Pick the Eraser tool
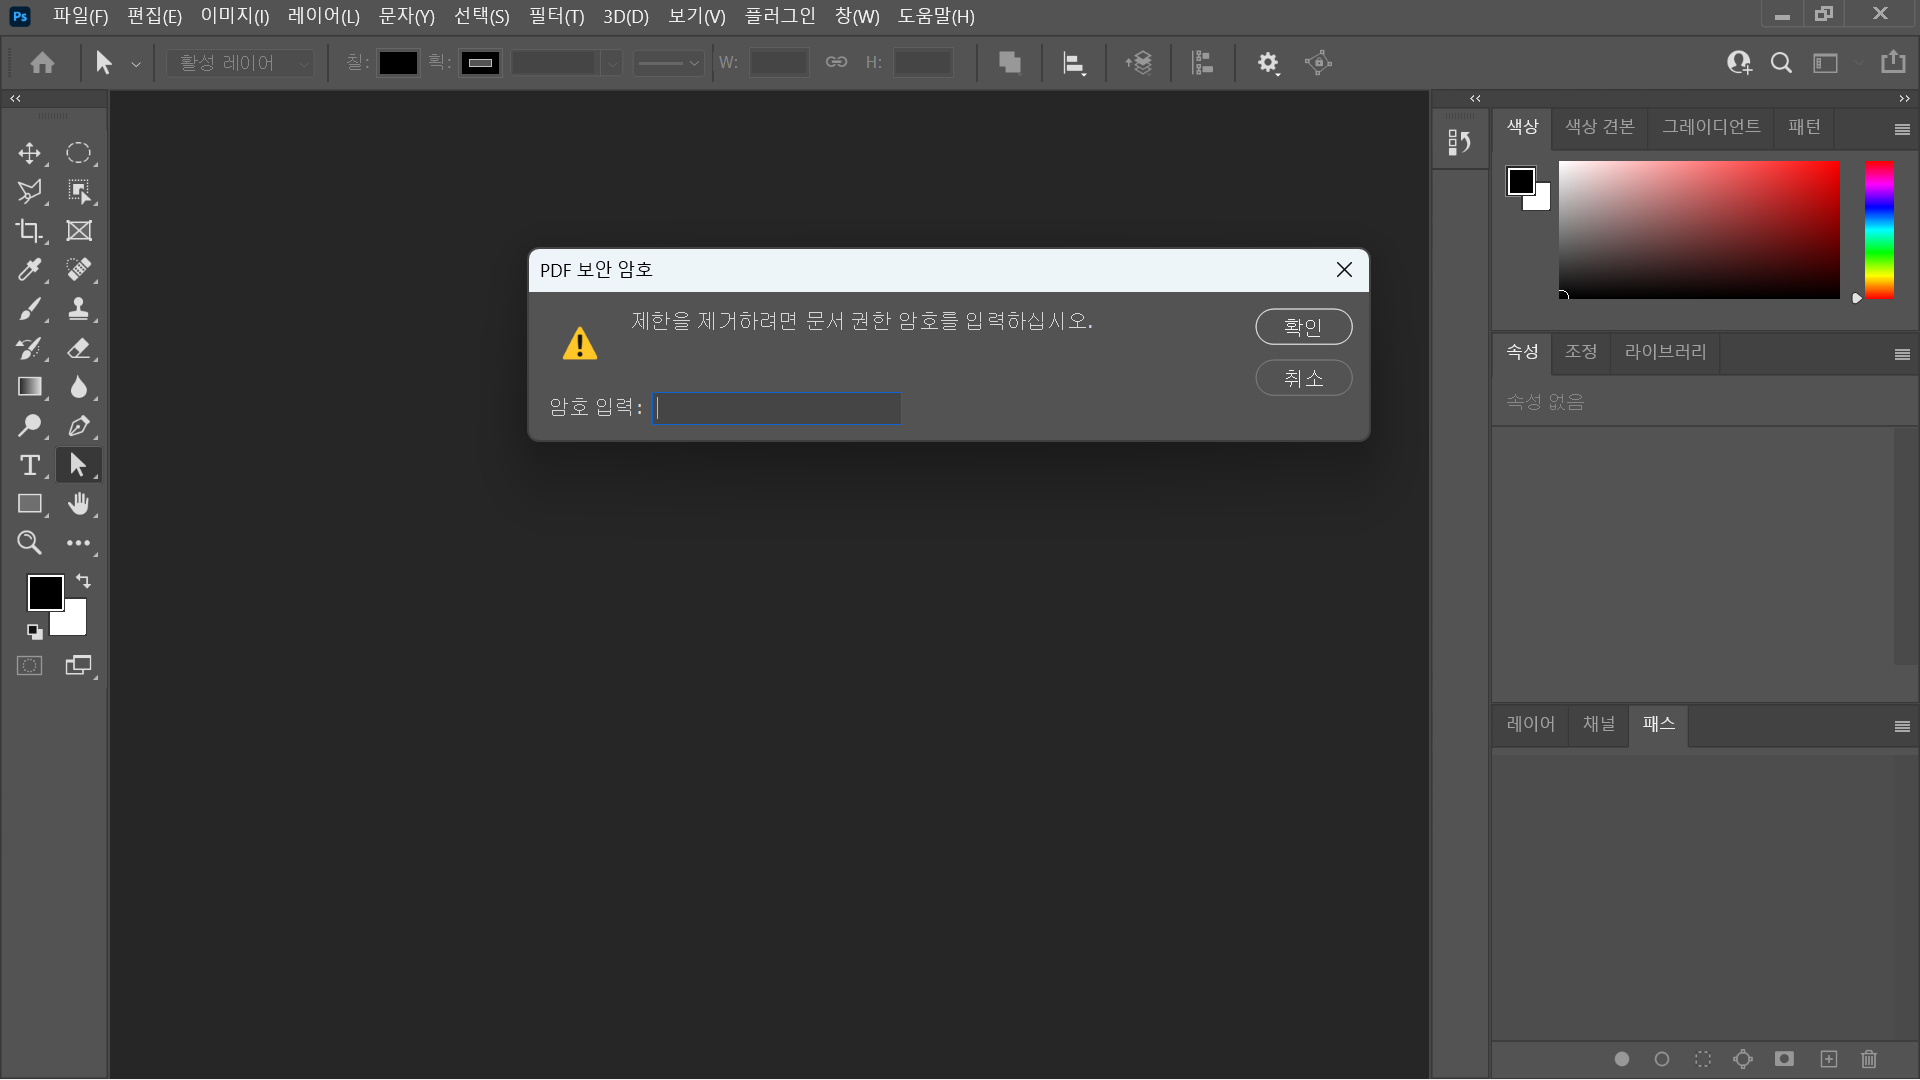The image size is (1920, 1080). point(78,348)
